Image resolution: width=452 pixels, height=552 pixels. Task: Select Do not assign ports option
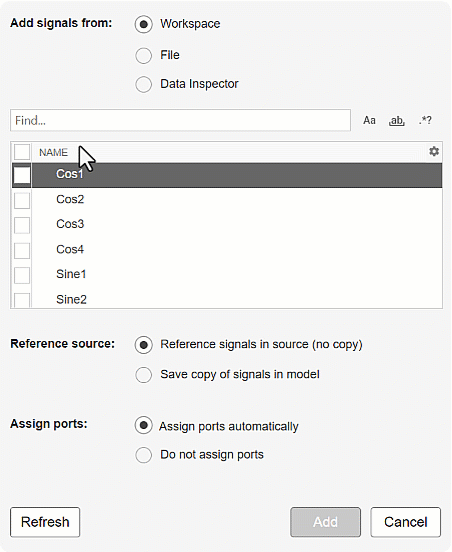pos(144,455)
